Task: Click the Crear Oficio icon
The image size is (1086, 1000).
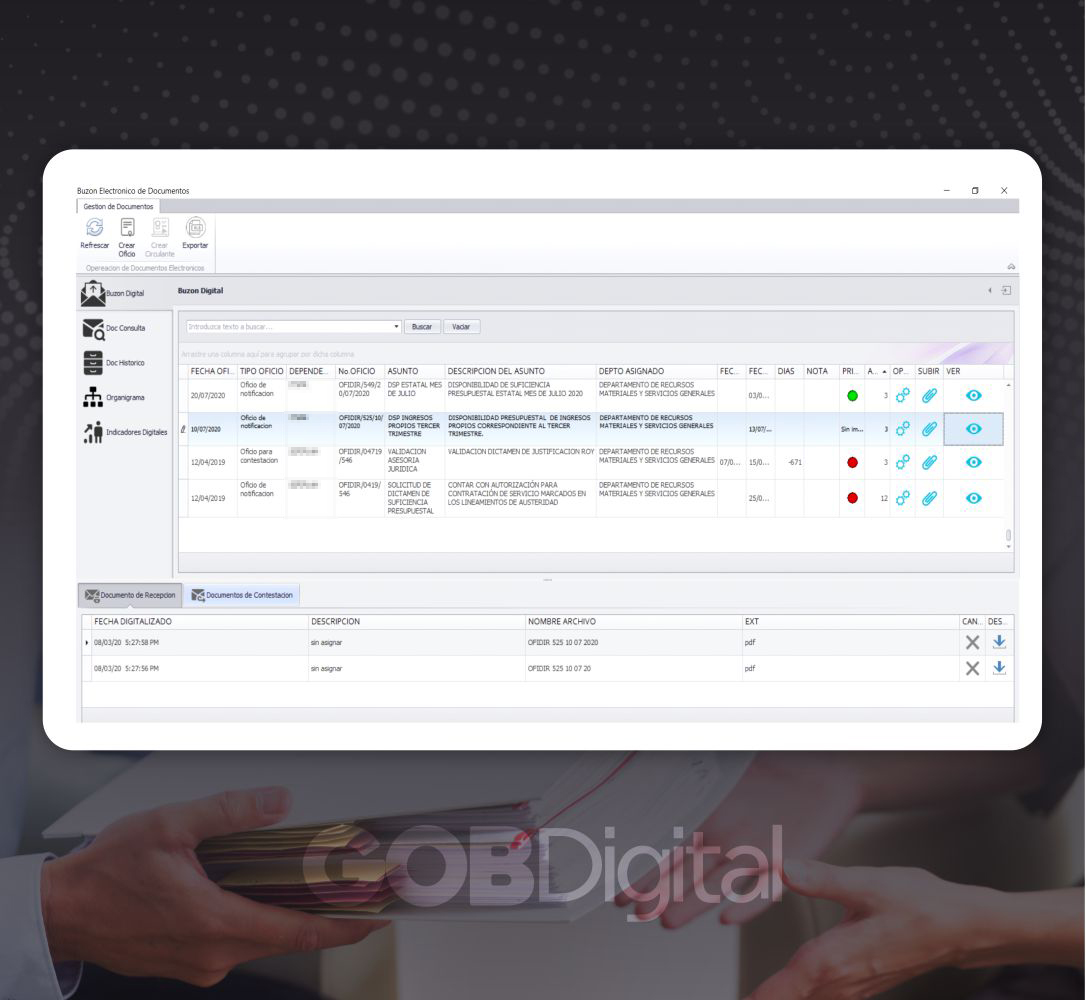Action: click(127, 229)
